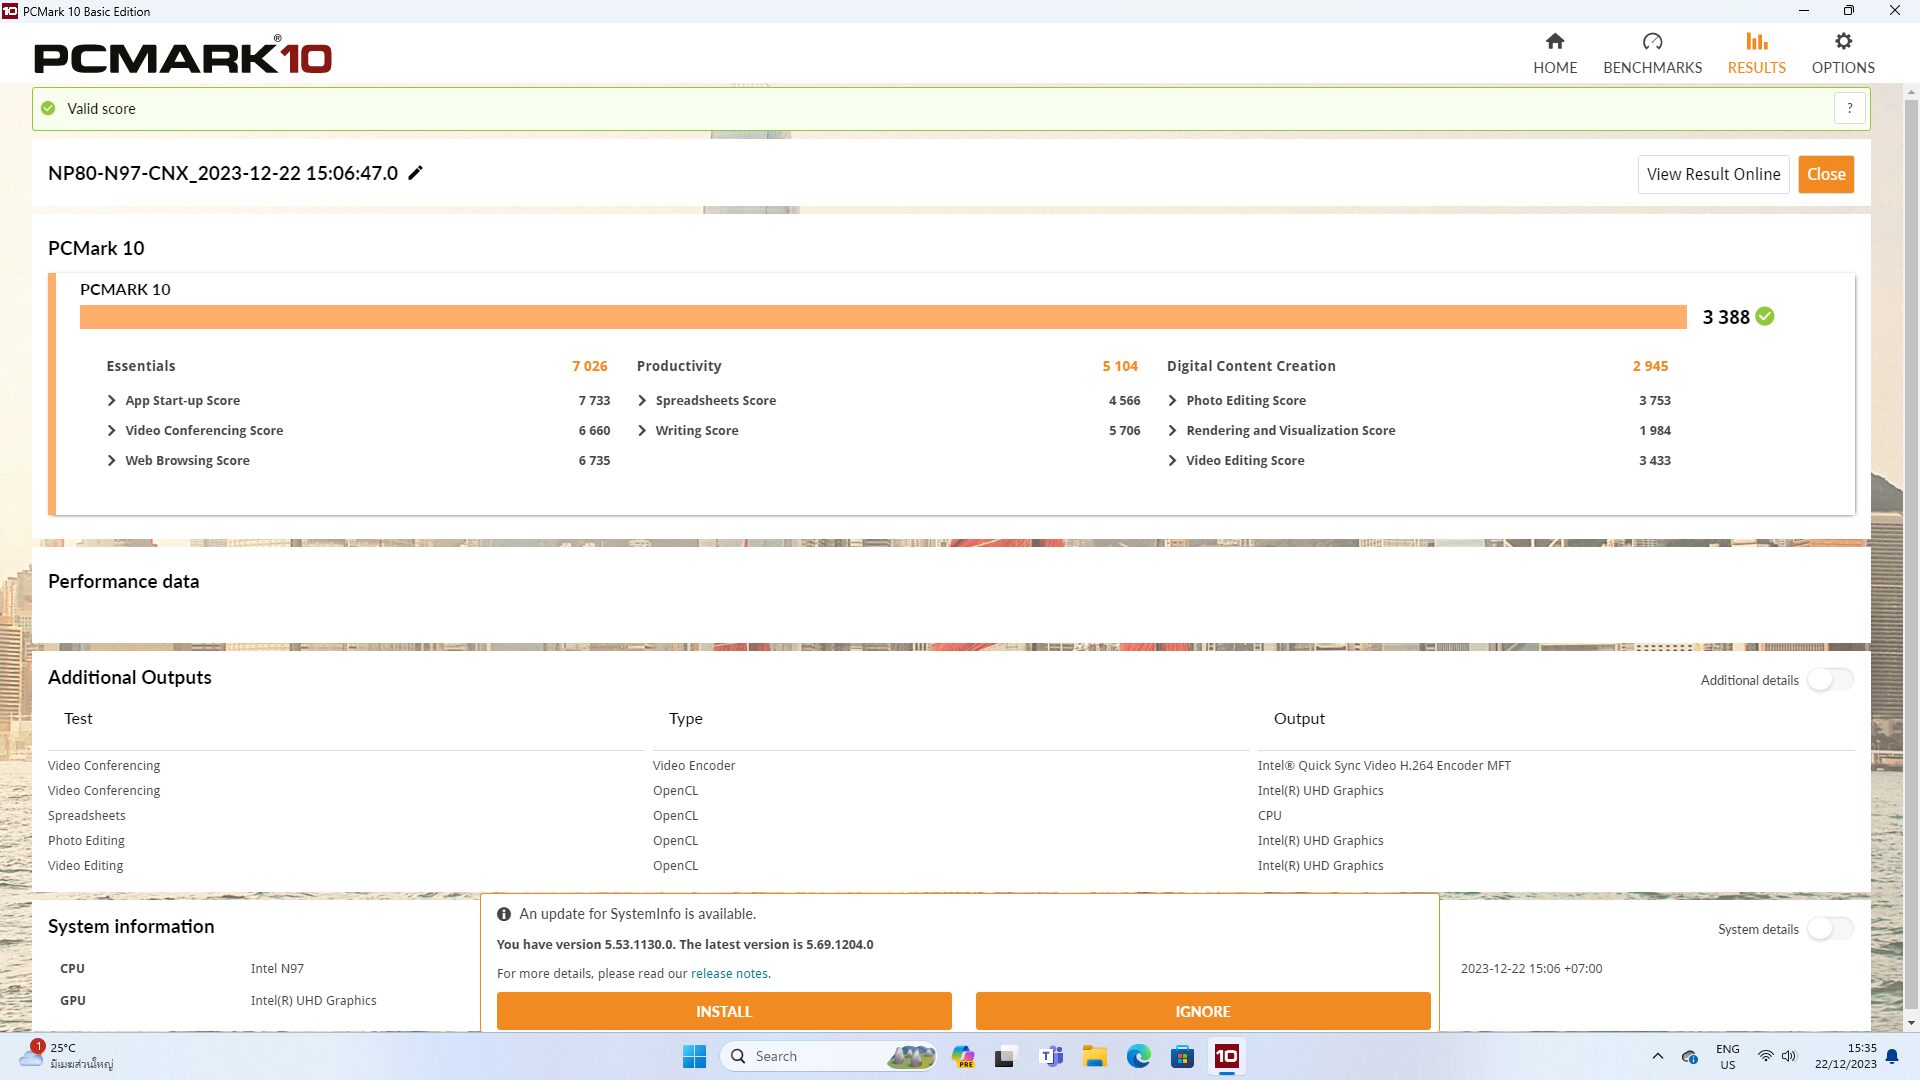The width and height of the screenshot is (1920, 1080).
Task: Show hidden tray icons arrow
Action: tap(1657, 1056)
